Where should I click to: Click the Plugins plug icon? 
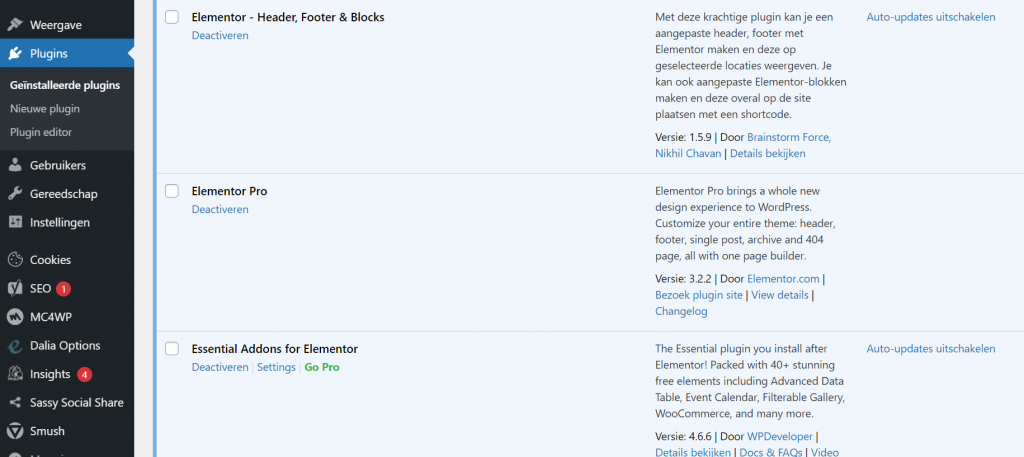coord(15,54)
